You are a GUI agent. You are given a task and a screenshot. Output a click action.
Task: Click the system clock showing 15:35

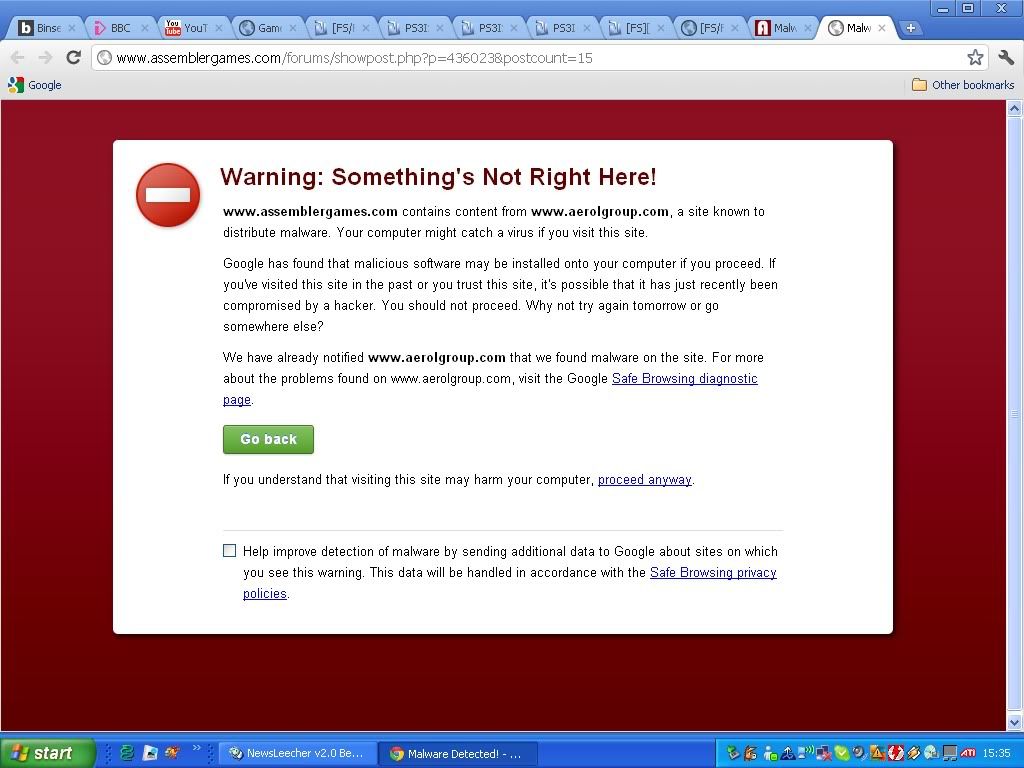(x=997, y=753)
